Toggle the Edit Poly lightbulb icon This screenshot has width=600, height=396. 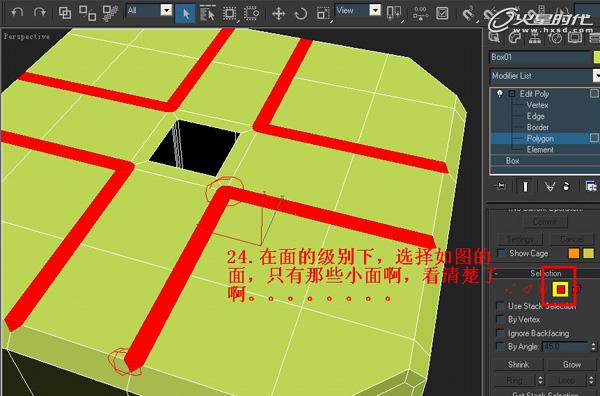(499, 93)
